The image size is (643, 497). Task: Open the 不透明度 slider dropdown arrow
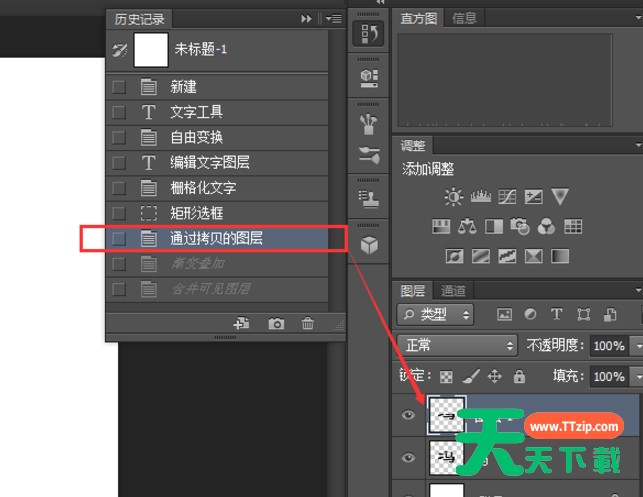pyautogui.click(x=638, y=346)
